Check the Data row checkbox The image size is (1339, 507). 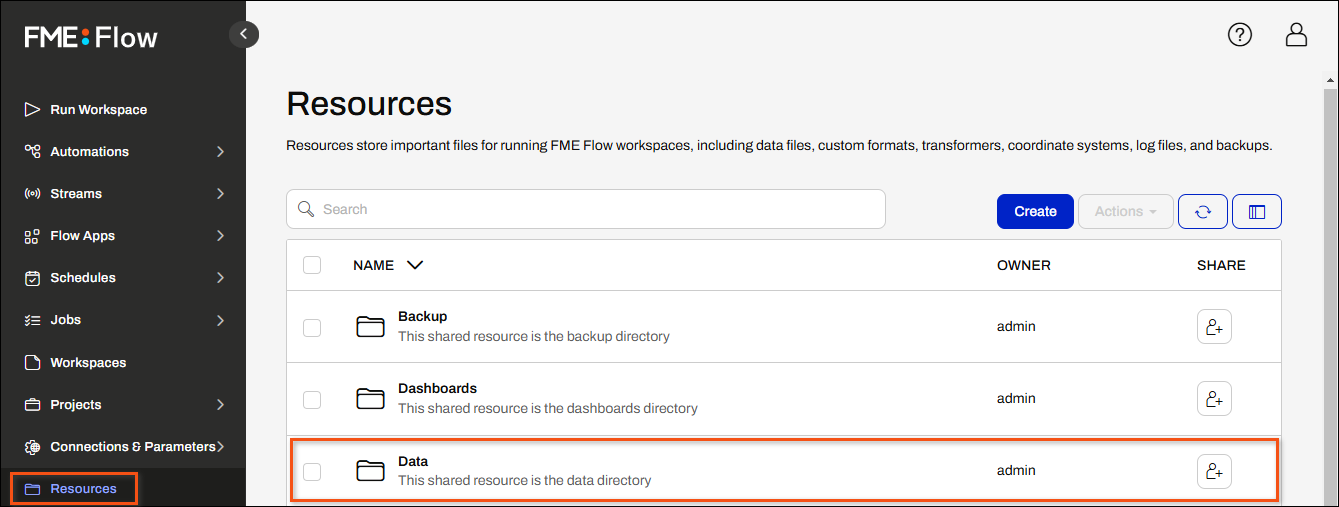[x=312, y=471]
